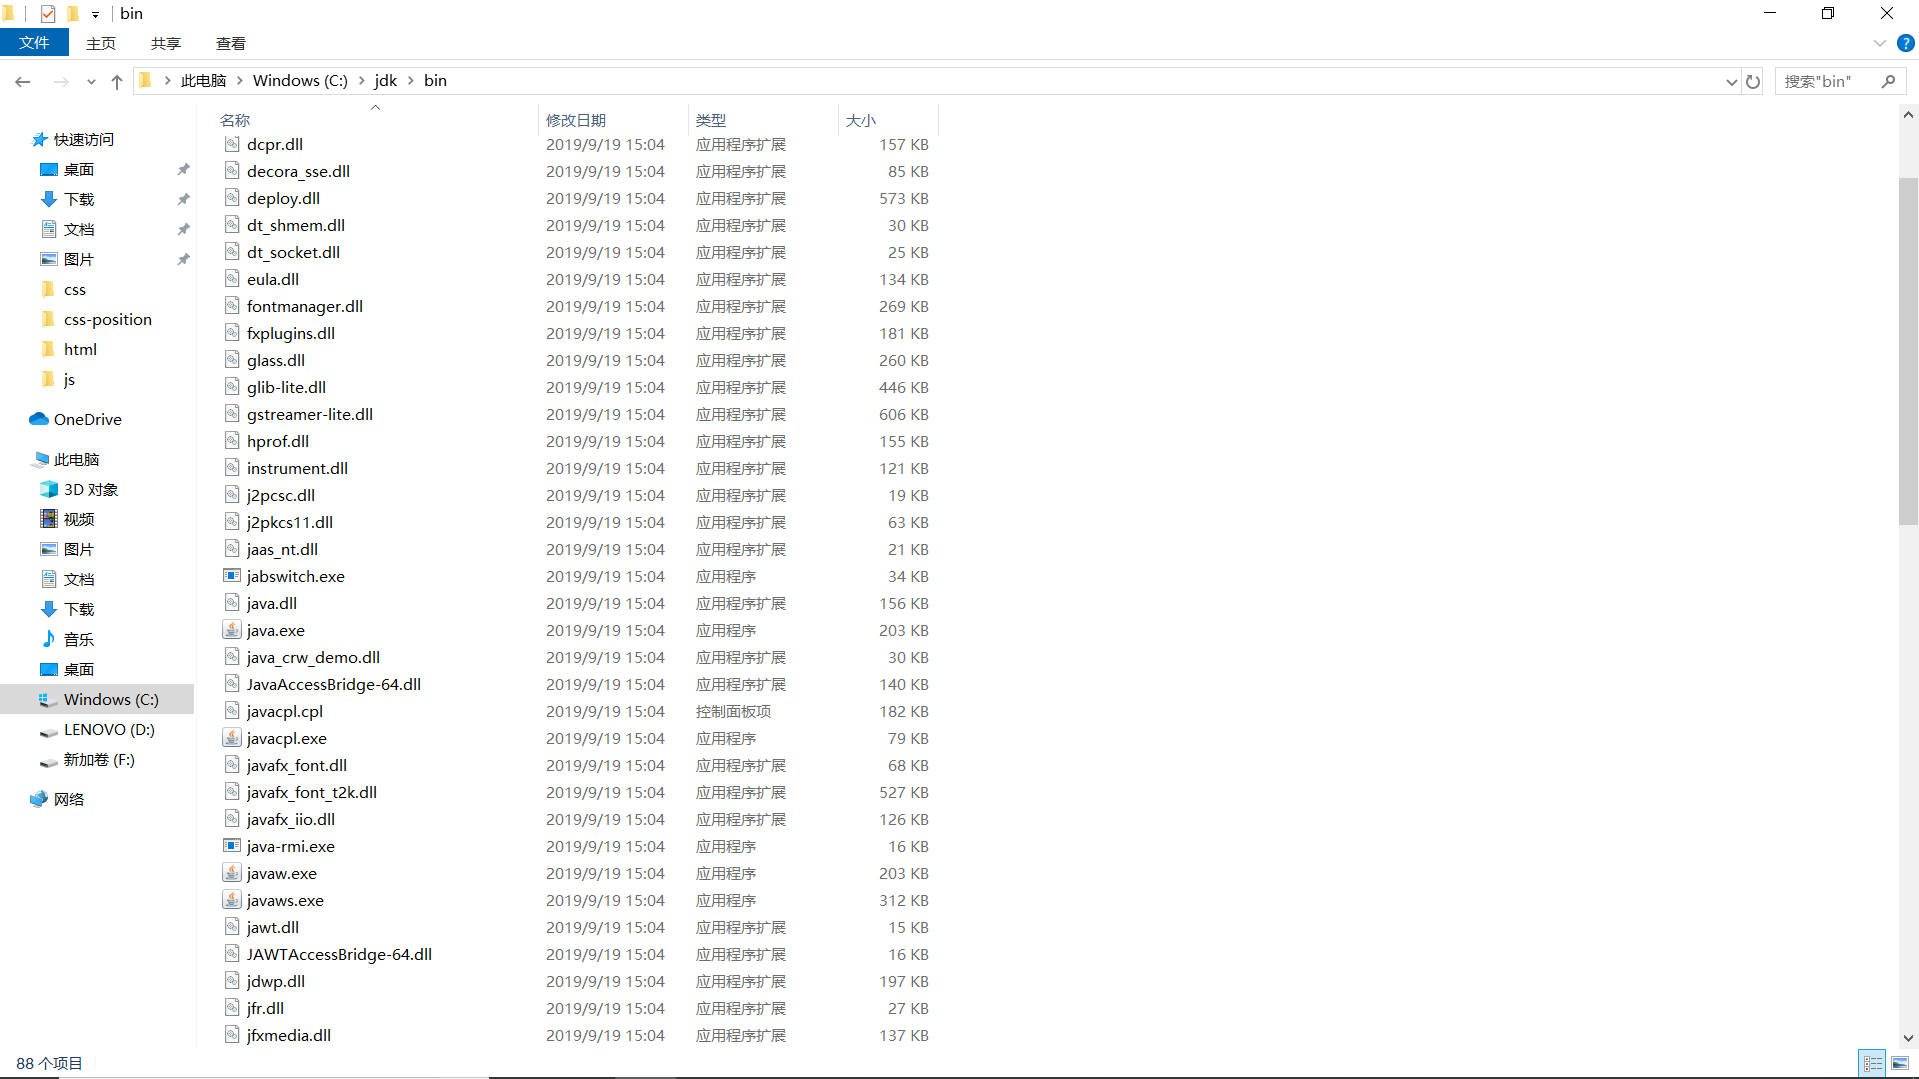Open the 主页 ribbon tab
The width and height of the screenshot is (1919, 1079).
pyautogui.click(x=101, y=43)
